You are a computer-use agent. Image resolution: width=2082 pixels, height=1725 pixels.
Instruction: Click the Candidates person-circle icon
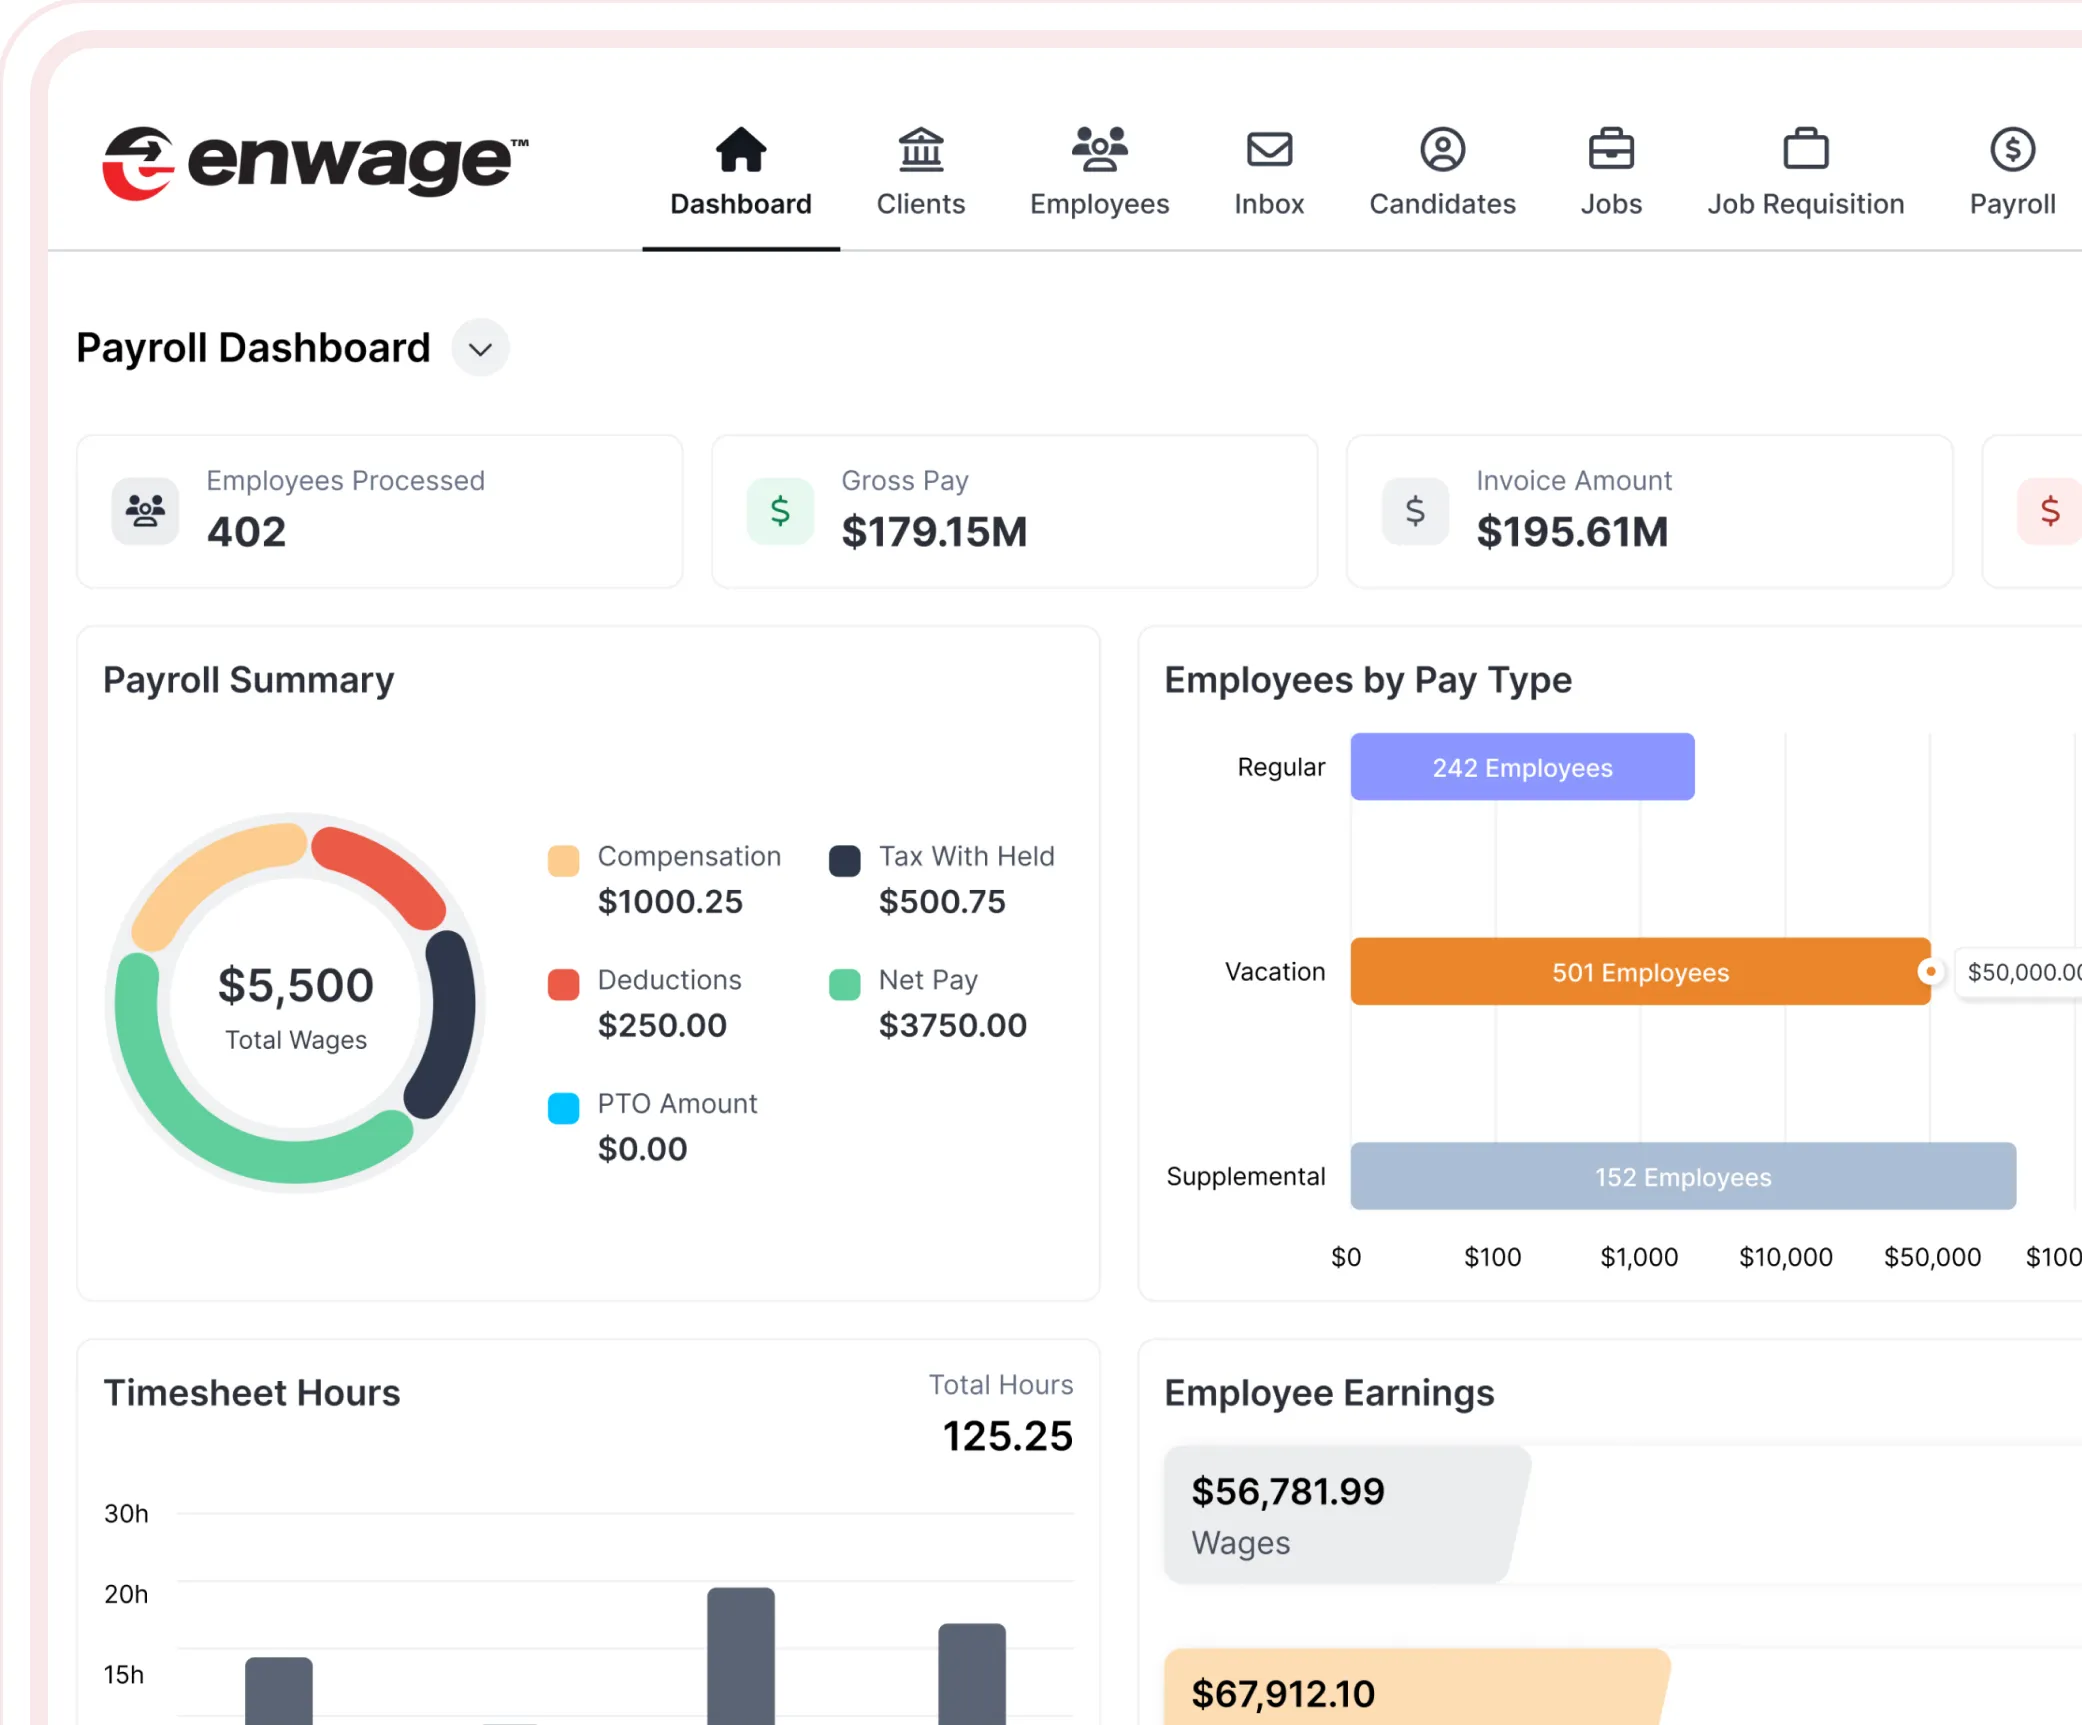click(1442, 150)
